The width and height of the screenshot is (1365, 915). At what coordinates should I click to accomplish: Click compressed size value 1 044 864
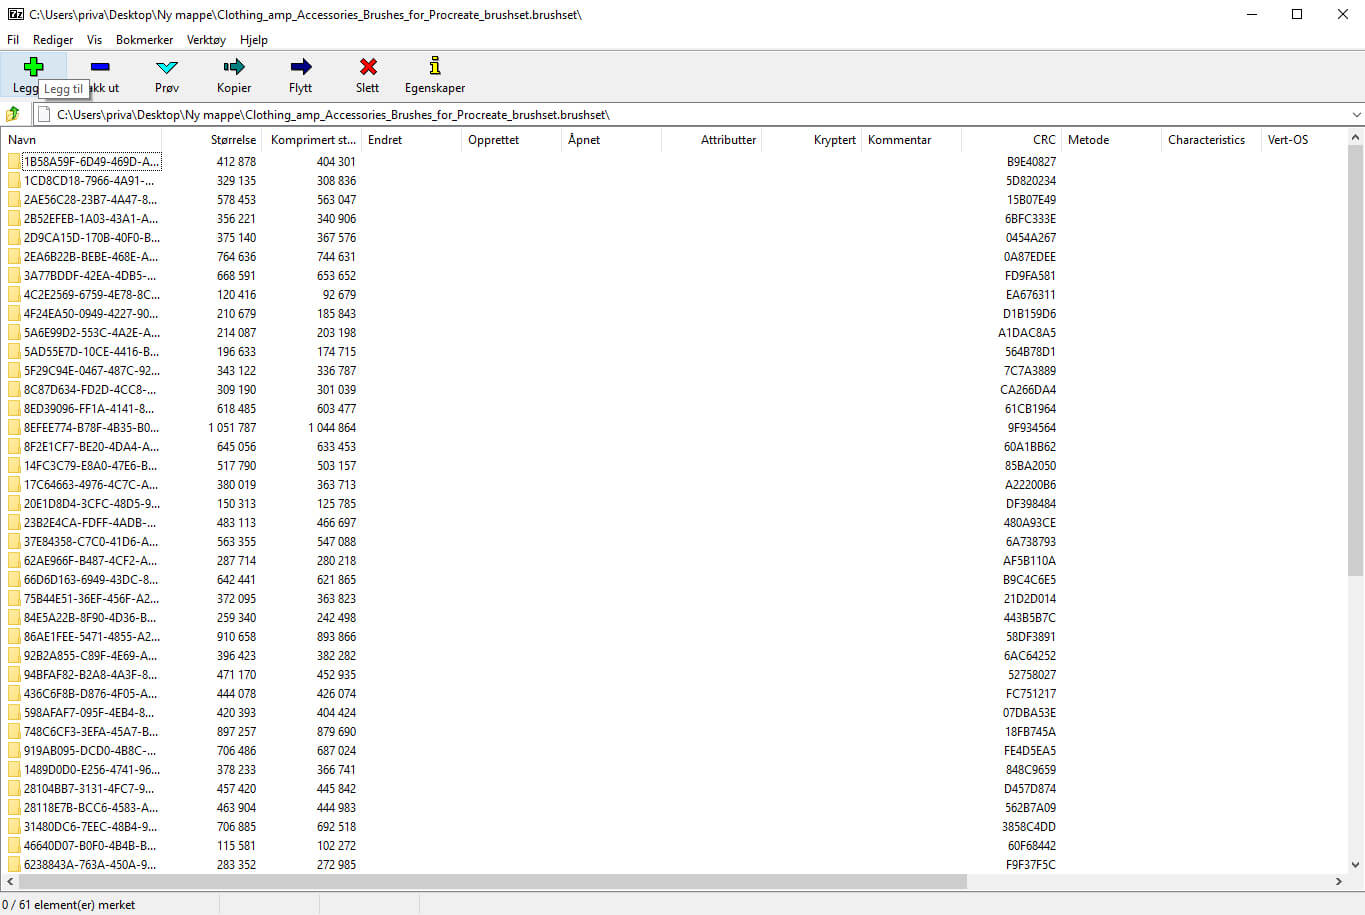[x=332, y=428]
